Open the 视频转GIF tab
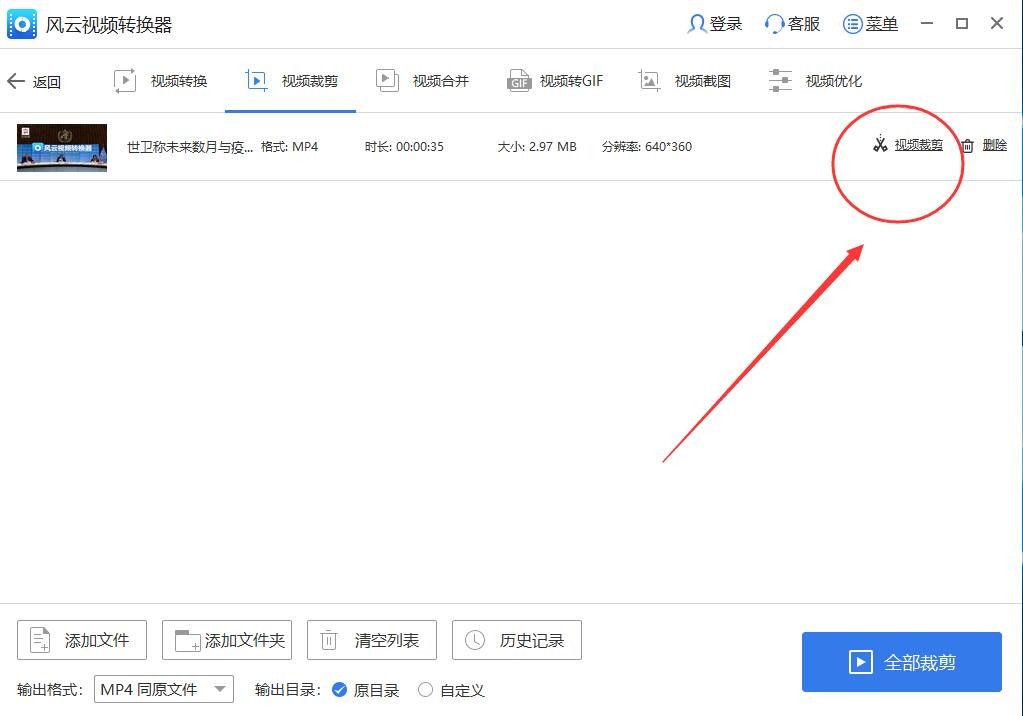Screen dimensions: 1023x716 [x=555, y=81]
